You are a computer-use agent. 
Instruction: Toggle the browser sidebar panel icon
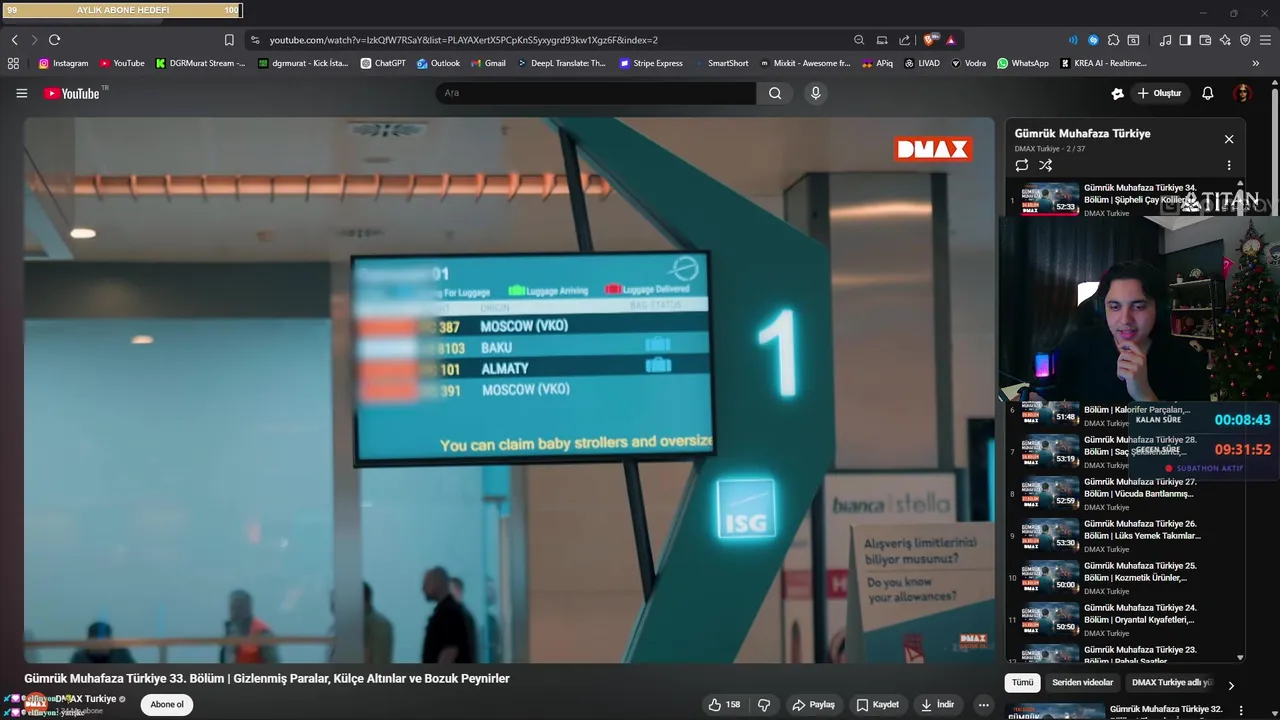(x=1185, y=40)
